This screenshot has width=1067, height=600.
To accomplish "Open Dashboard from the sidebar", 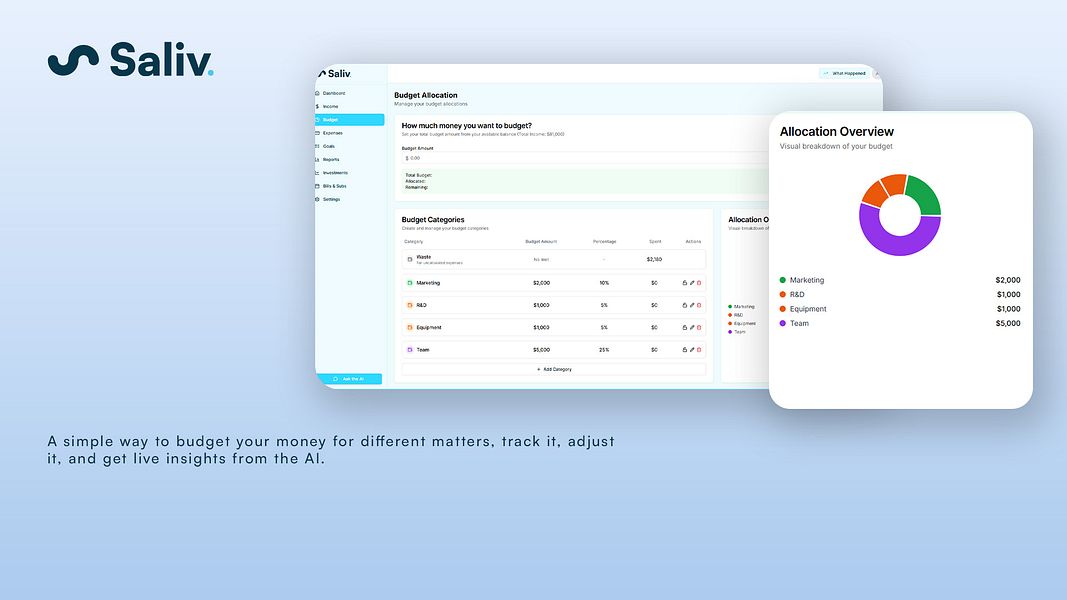I will pos(331,93).
